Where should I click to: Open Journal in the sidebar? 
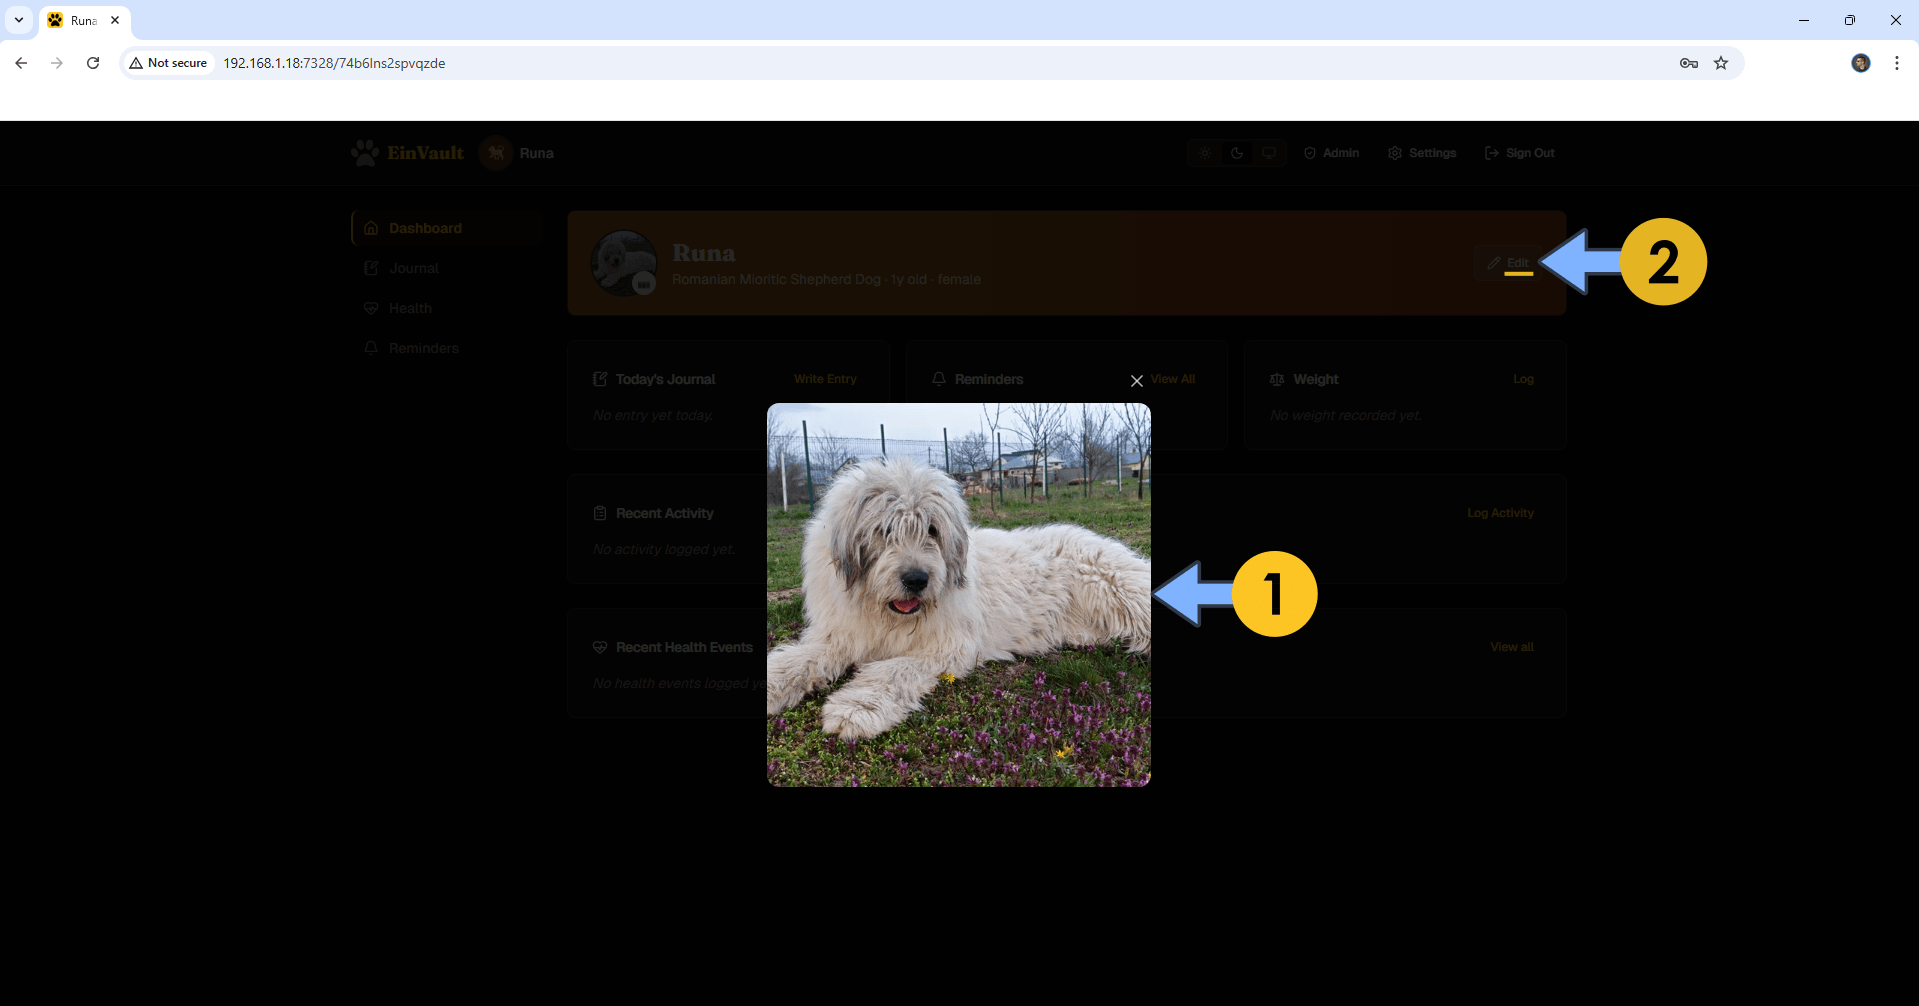coord(413,268)
